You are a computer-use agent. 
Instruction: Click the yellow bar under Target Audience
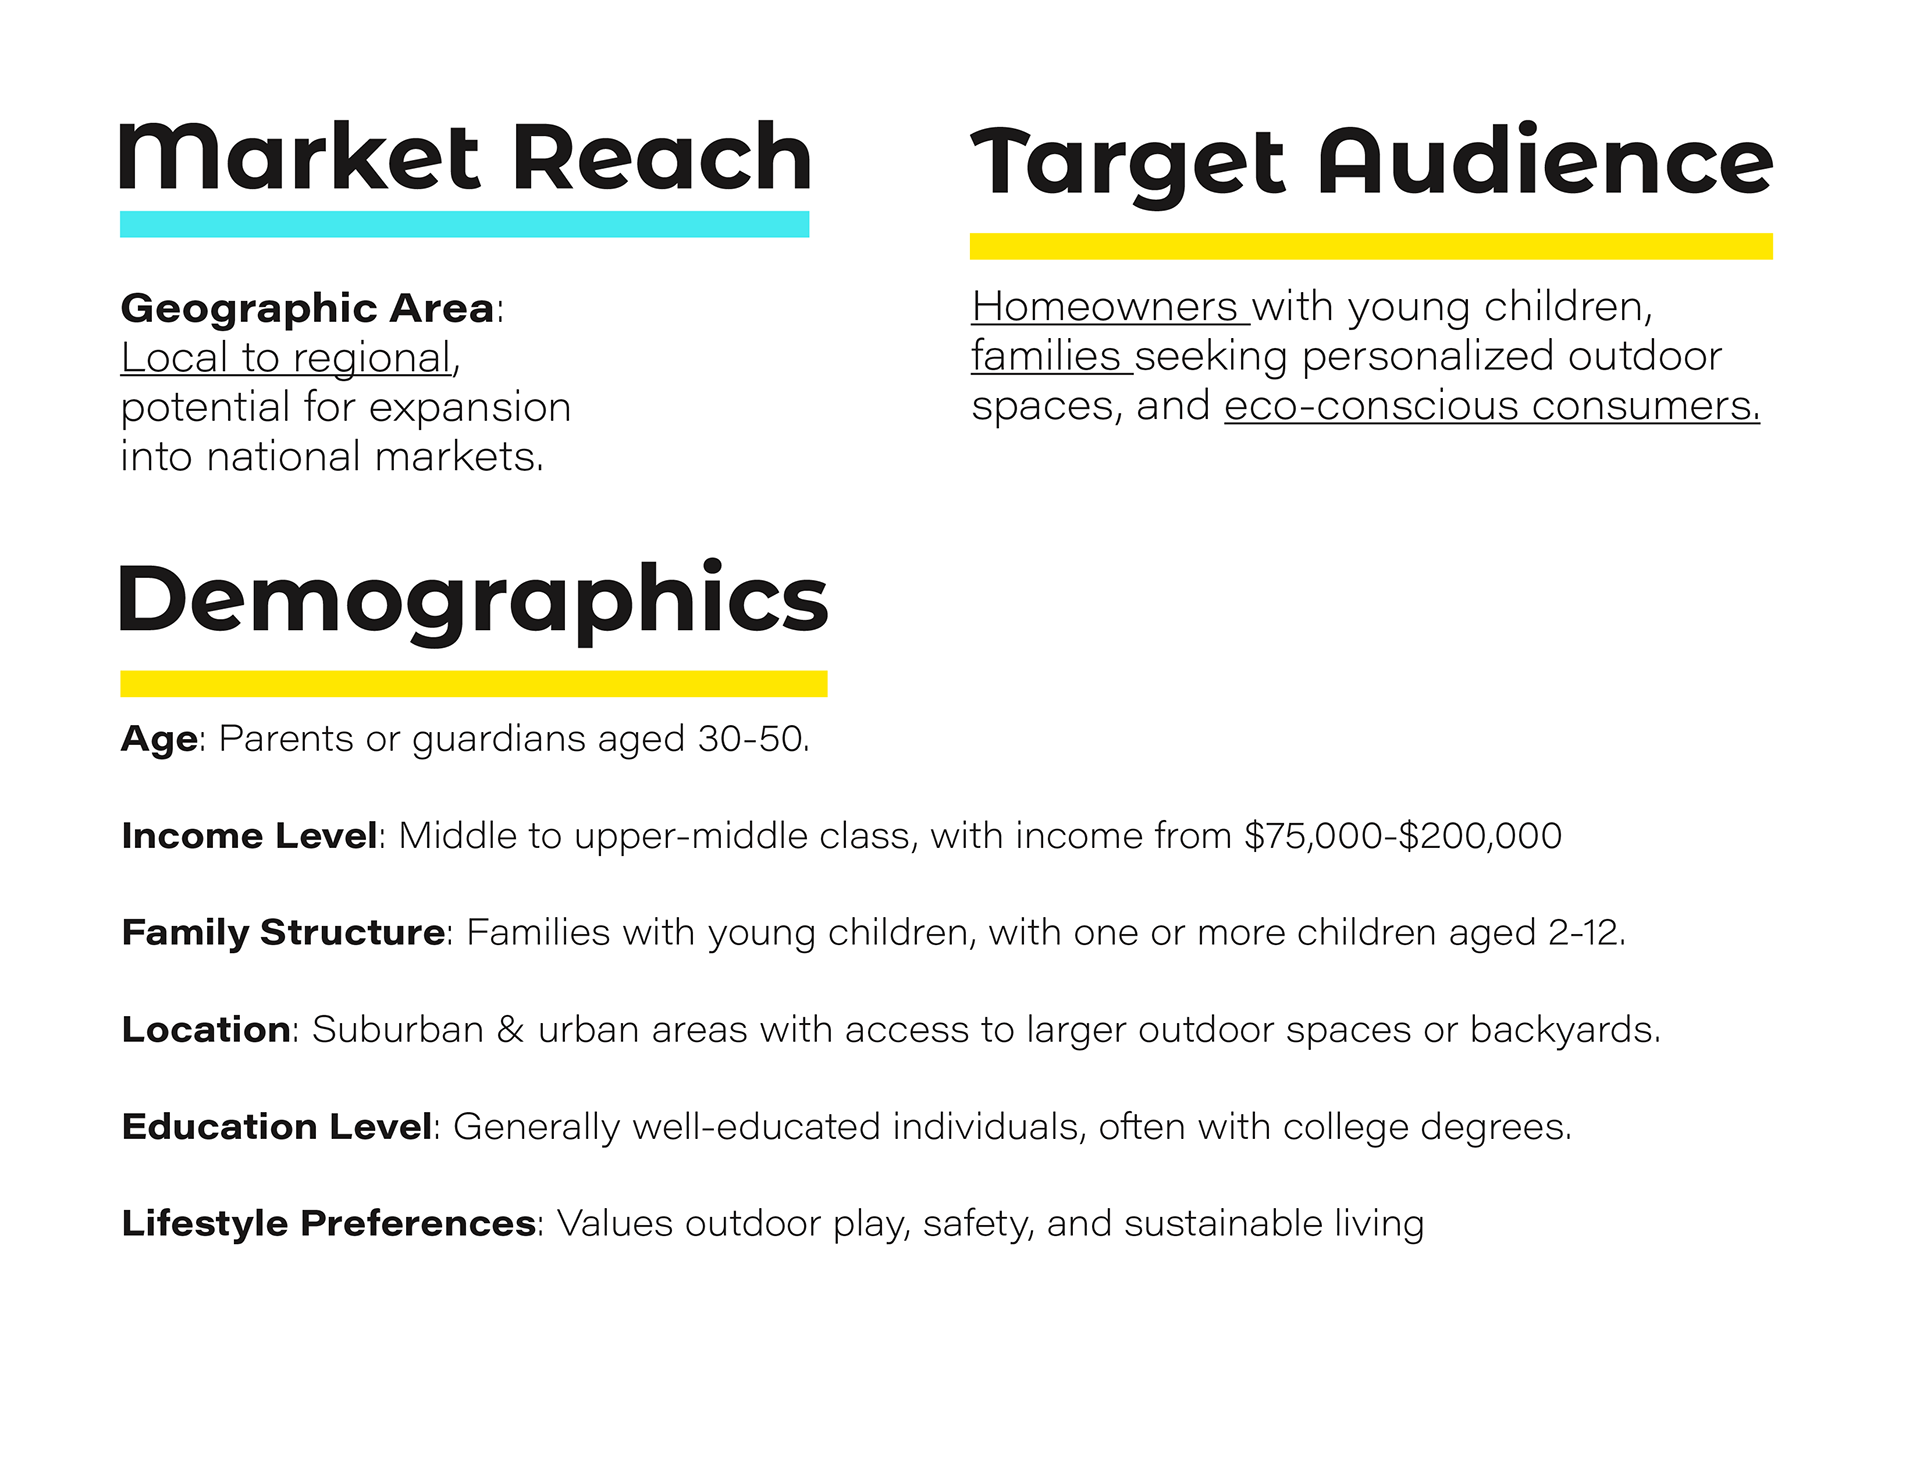click(x=1371, y=246)
